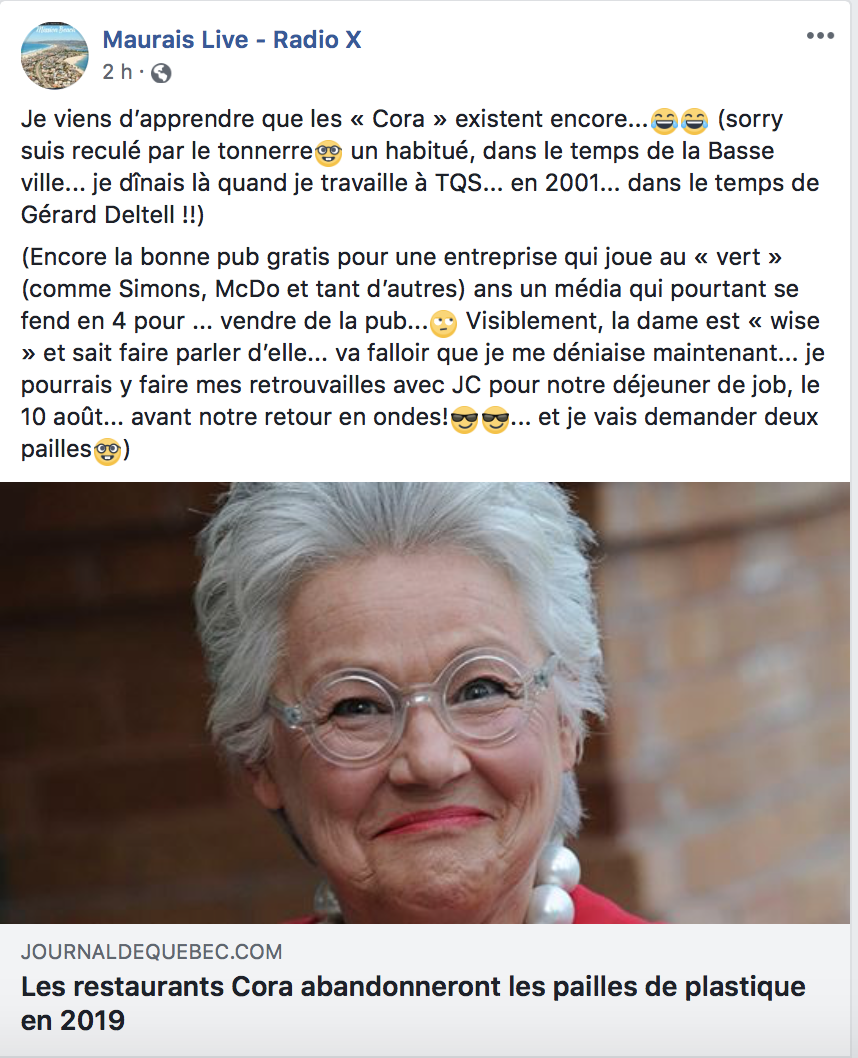The width and height of the screenshot is (858, 1058).
Task: Click the paragraph starting '(Encore la bonne pub'
Action: [423, 353]
